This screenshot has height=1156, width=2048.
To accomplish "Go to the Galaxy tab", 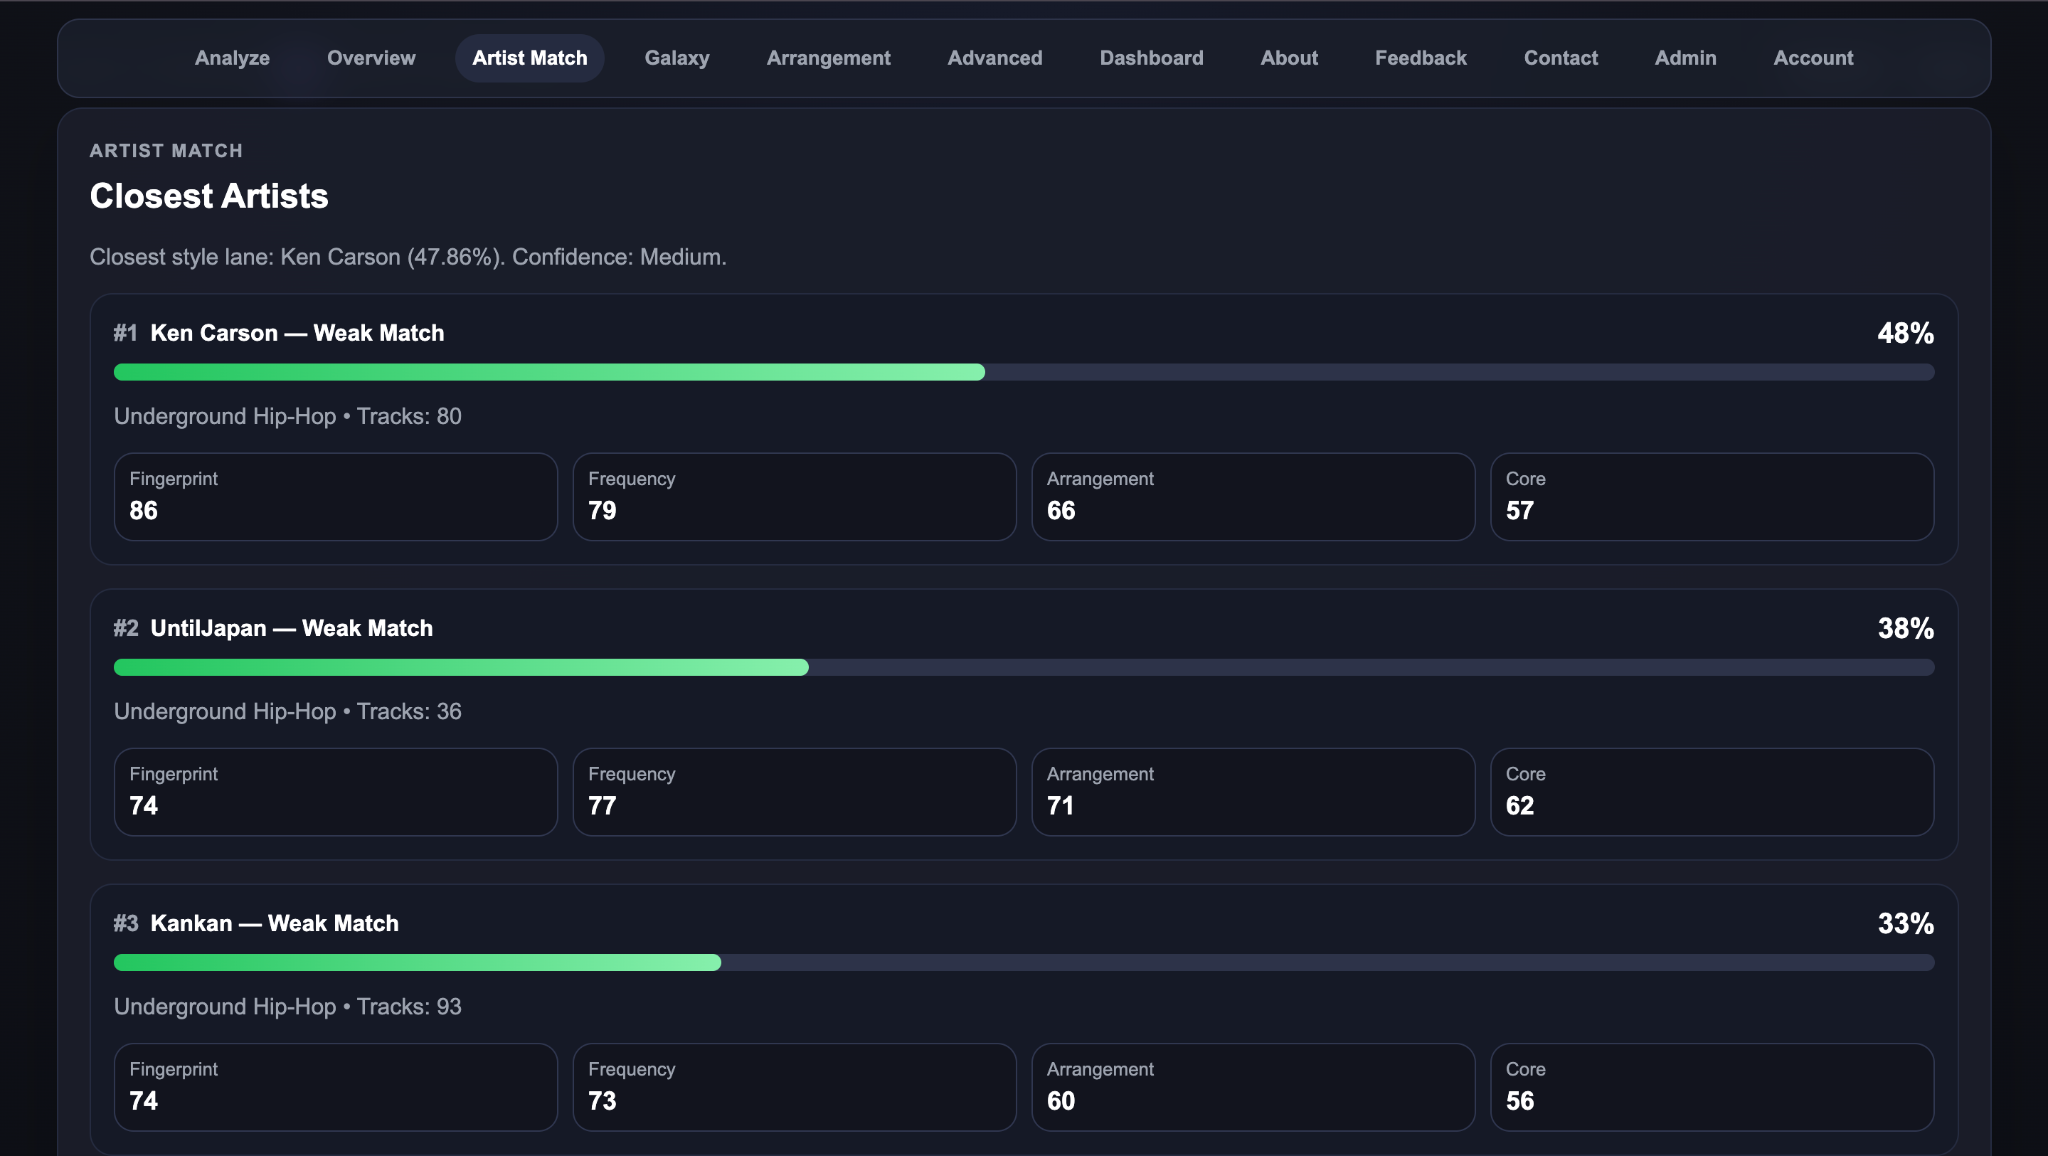I will pos(677,58).
